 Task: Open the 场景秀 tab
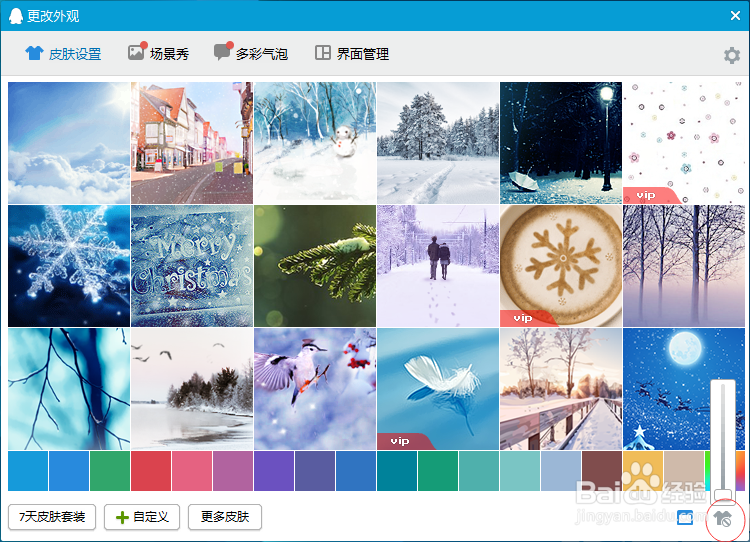point(158,53)
